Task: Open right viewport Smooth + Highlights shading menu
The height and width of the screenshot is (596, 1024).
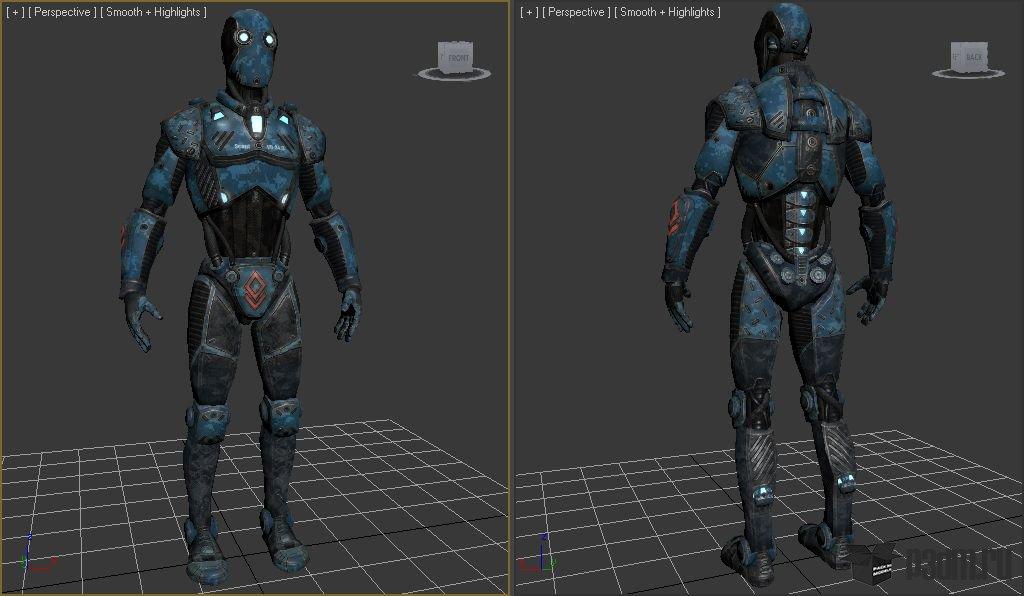Action: point(667,12)
